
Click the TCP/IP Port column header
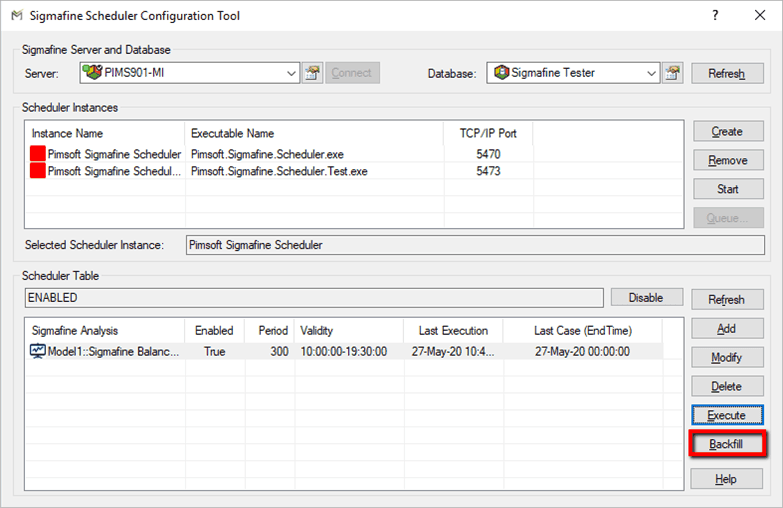coord(488,133)
